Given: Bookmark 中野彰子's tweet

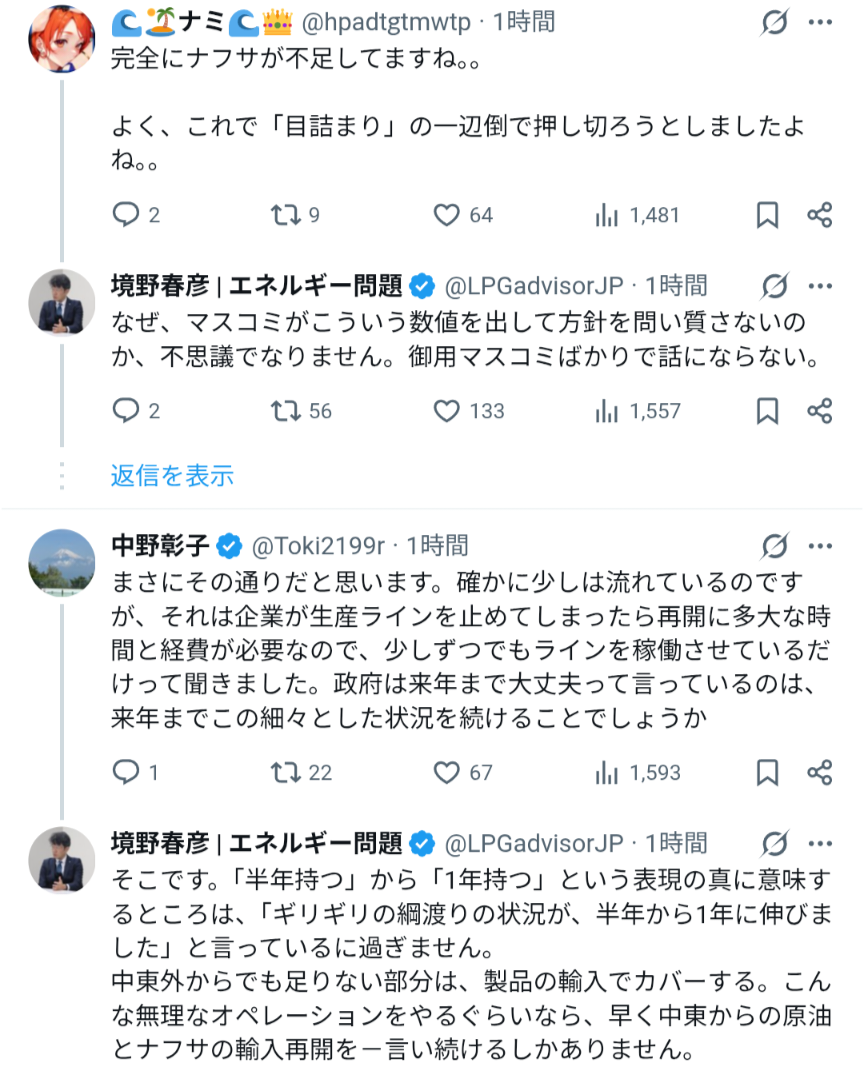Looking at the screenshot, I should [767, 773].
